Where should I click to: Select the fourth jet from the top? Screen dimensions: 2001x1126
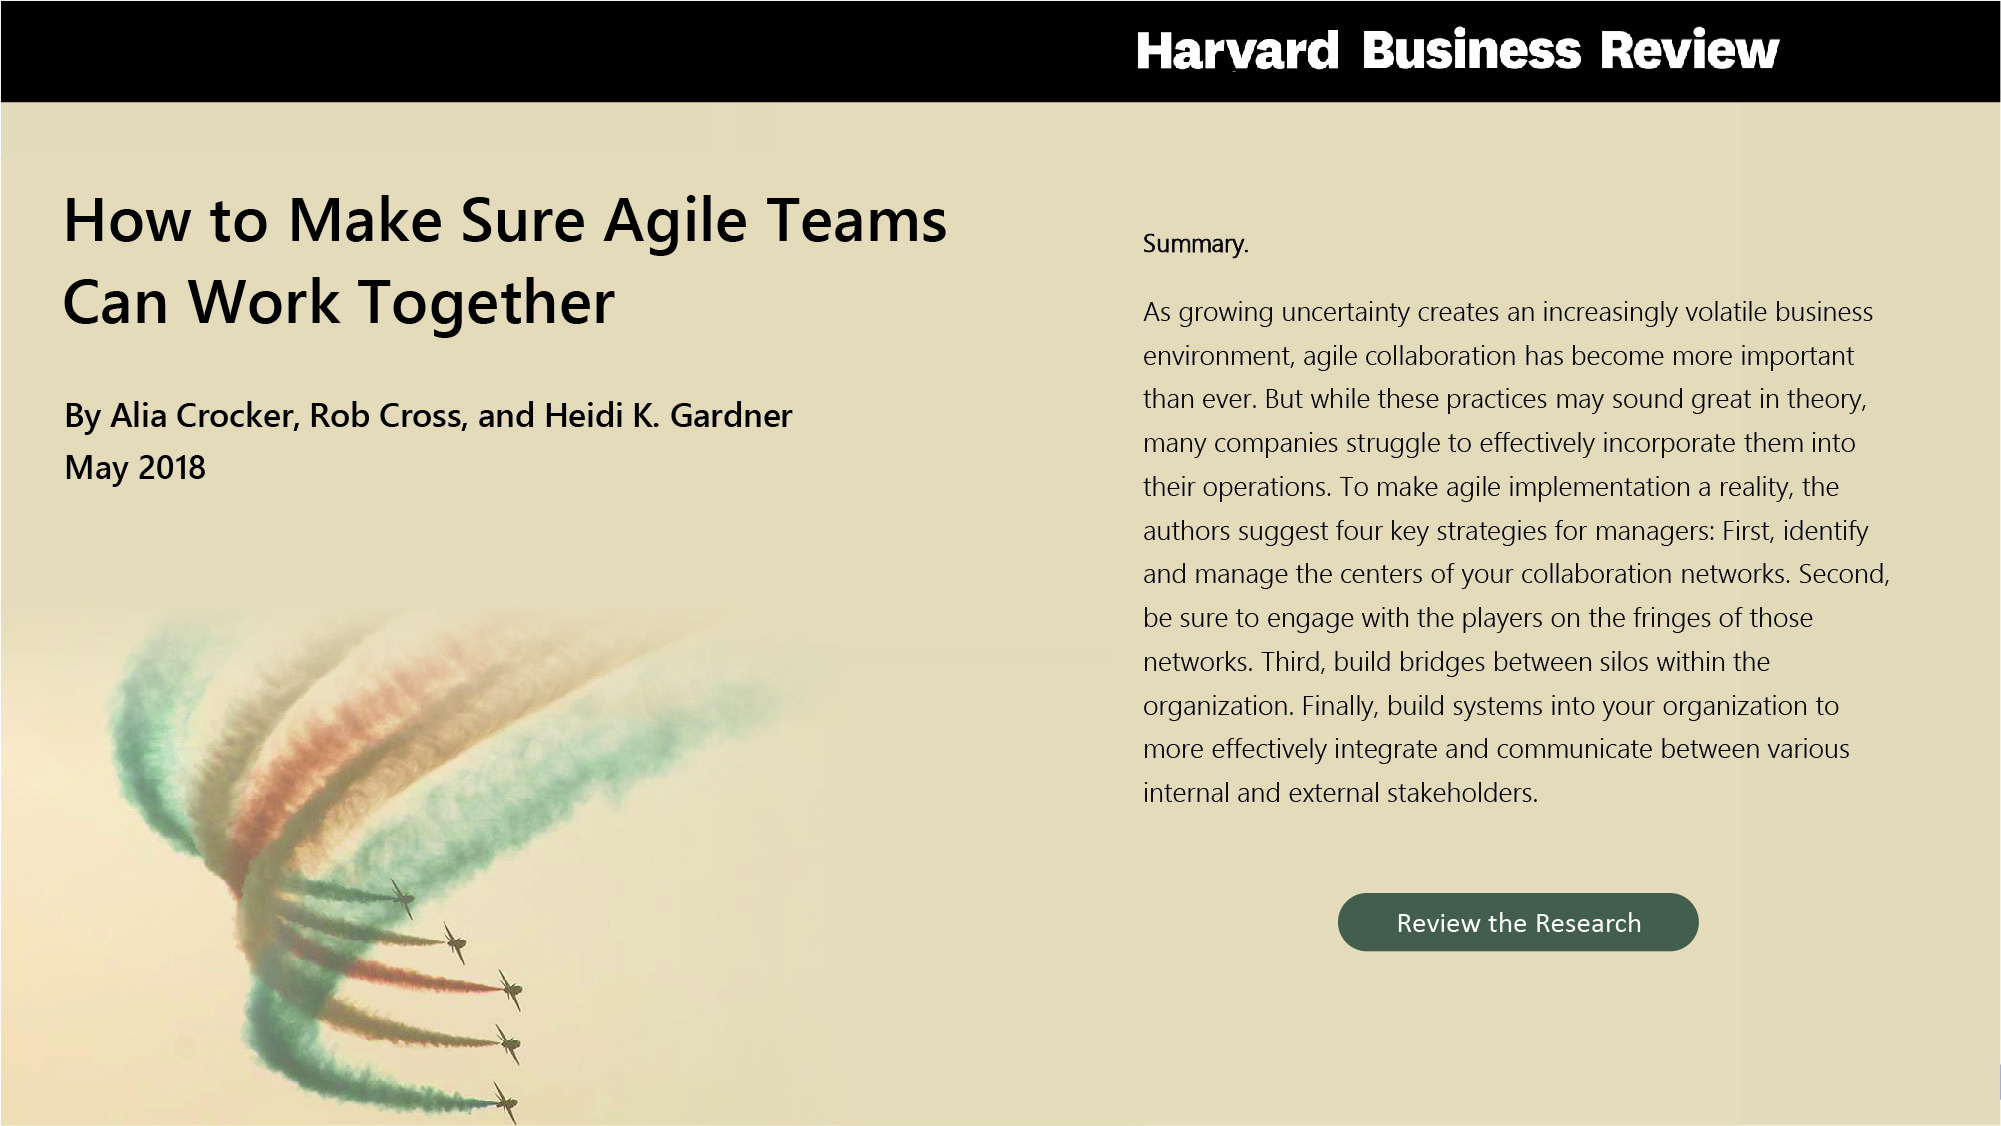pos(509,1044)
